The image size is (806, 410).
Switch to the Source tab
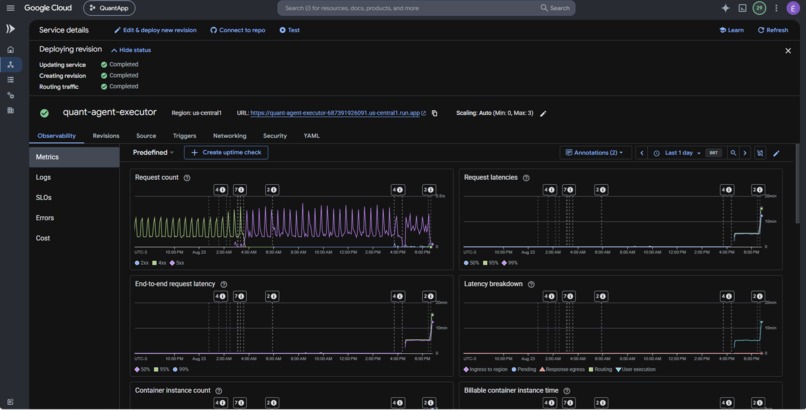click(x=146, y=136)
